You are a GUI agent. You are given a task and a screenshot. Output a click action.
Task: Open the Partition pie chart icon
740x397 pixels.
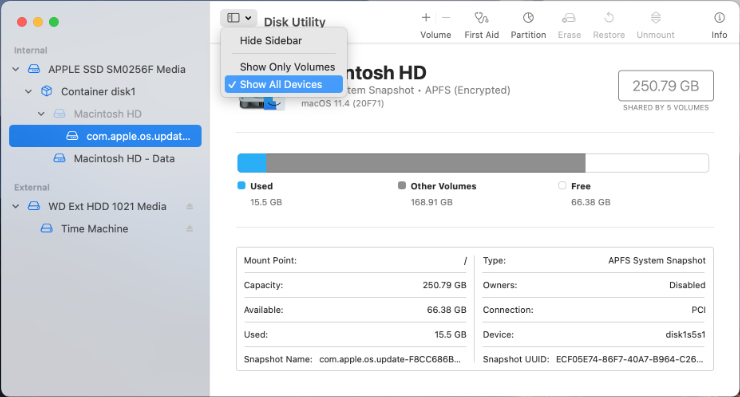528,18
